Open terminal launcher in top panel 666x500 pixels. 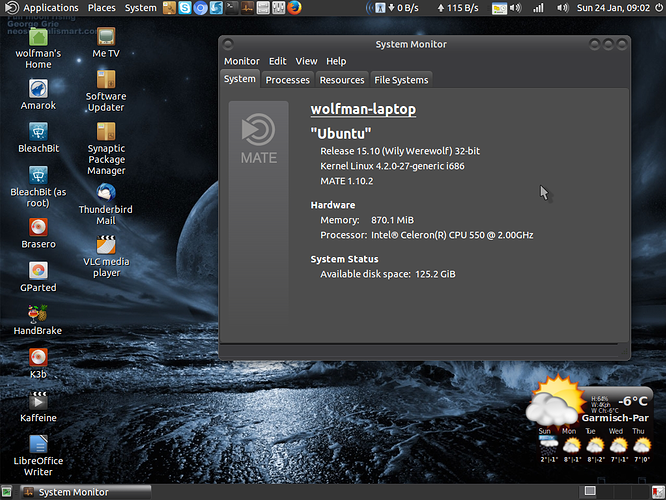[232, 8]
